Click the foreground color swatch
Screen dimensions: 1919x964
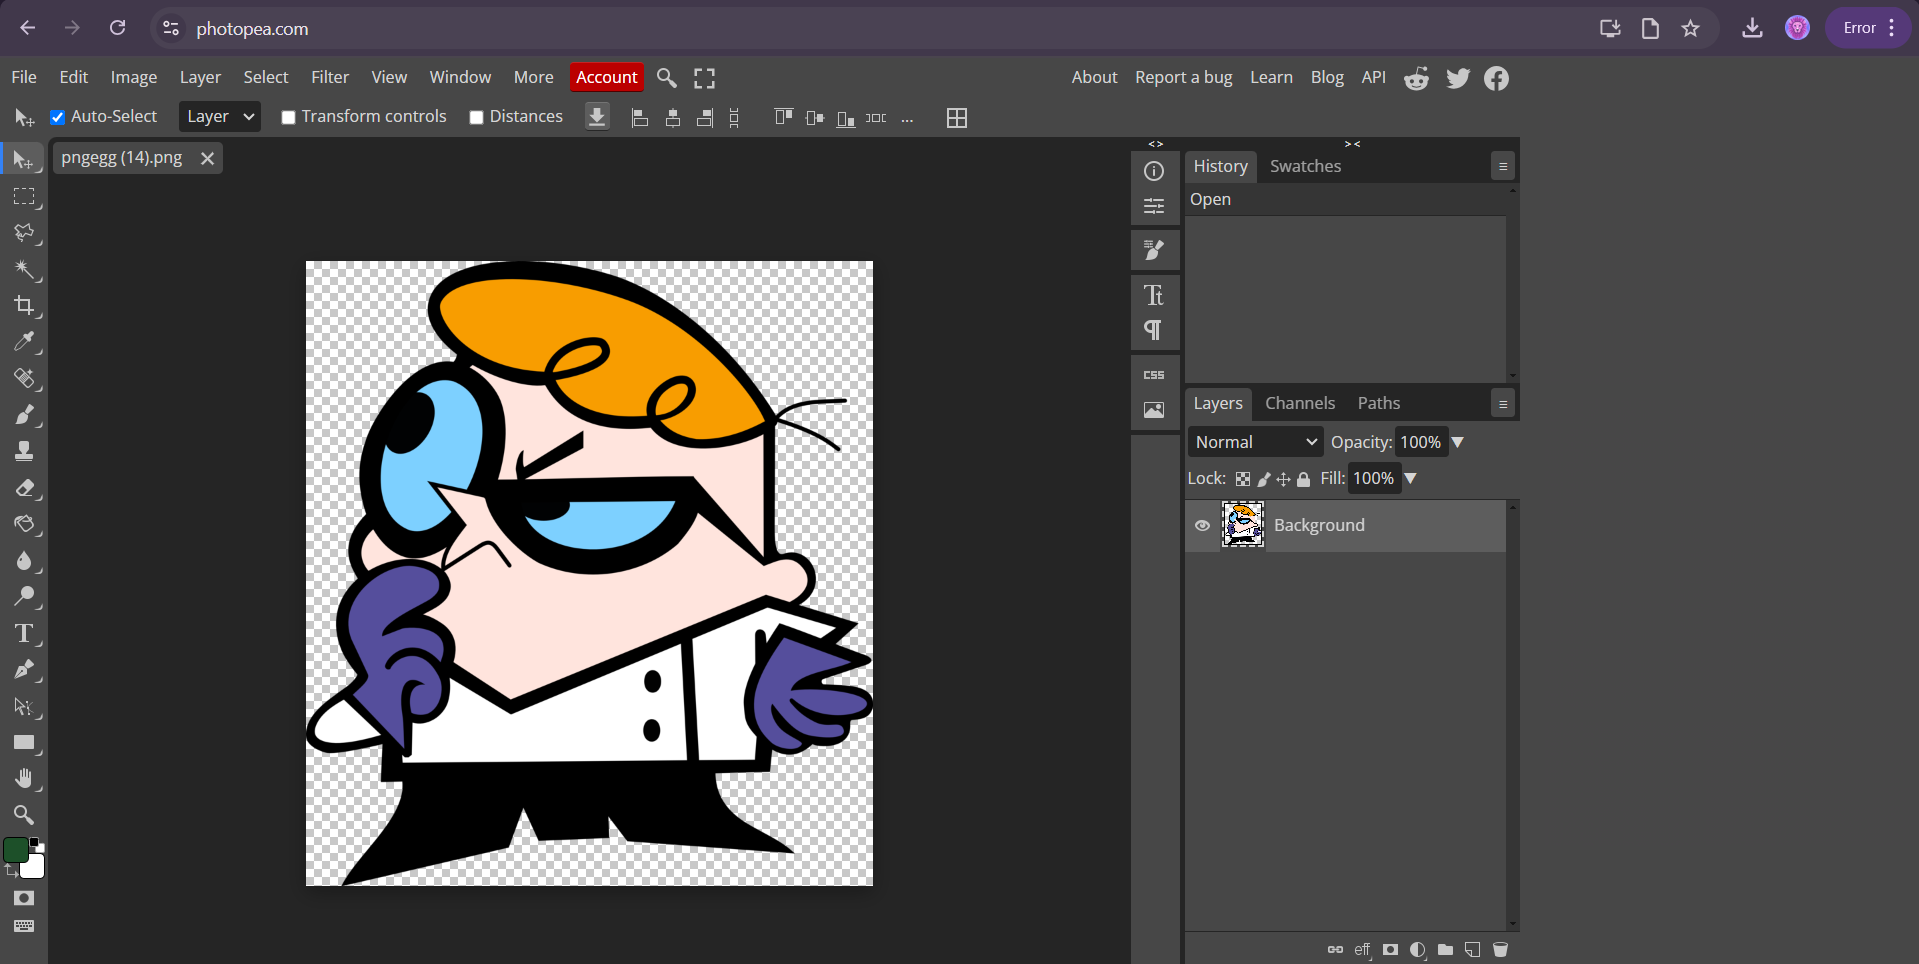(x=15, y=850)
